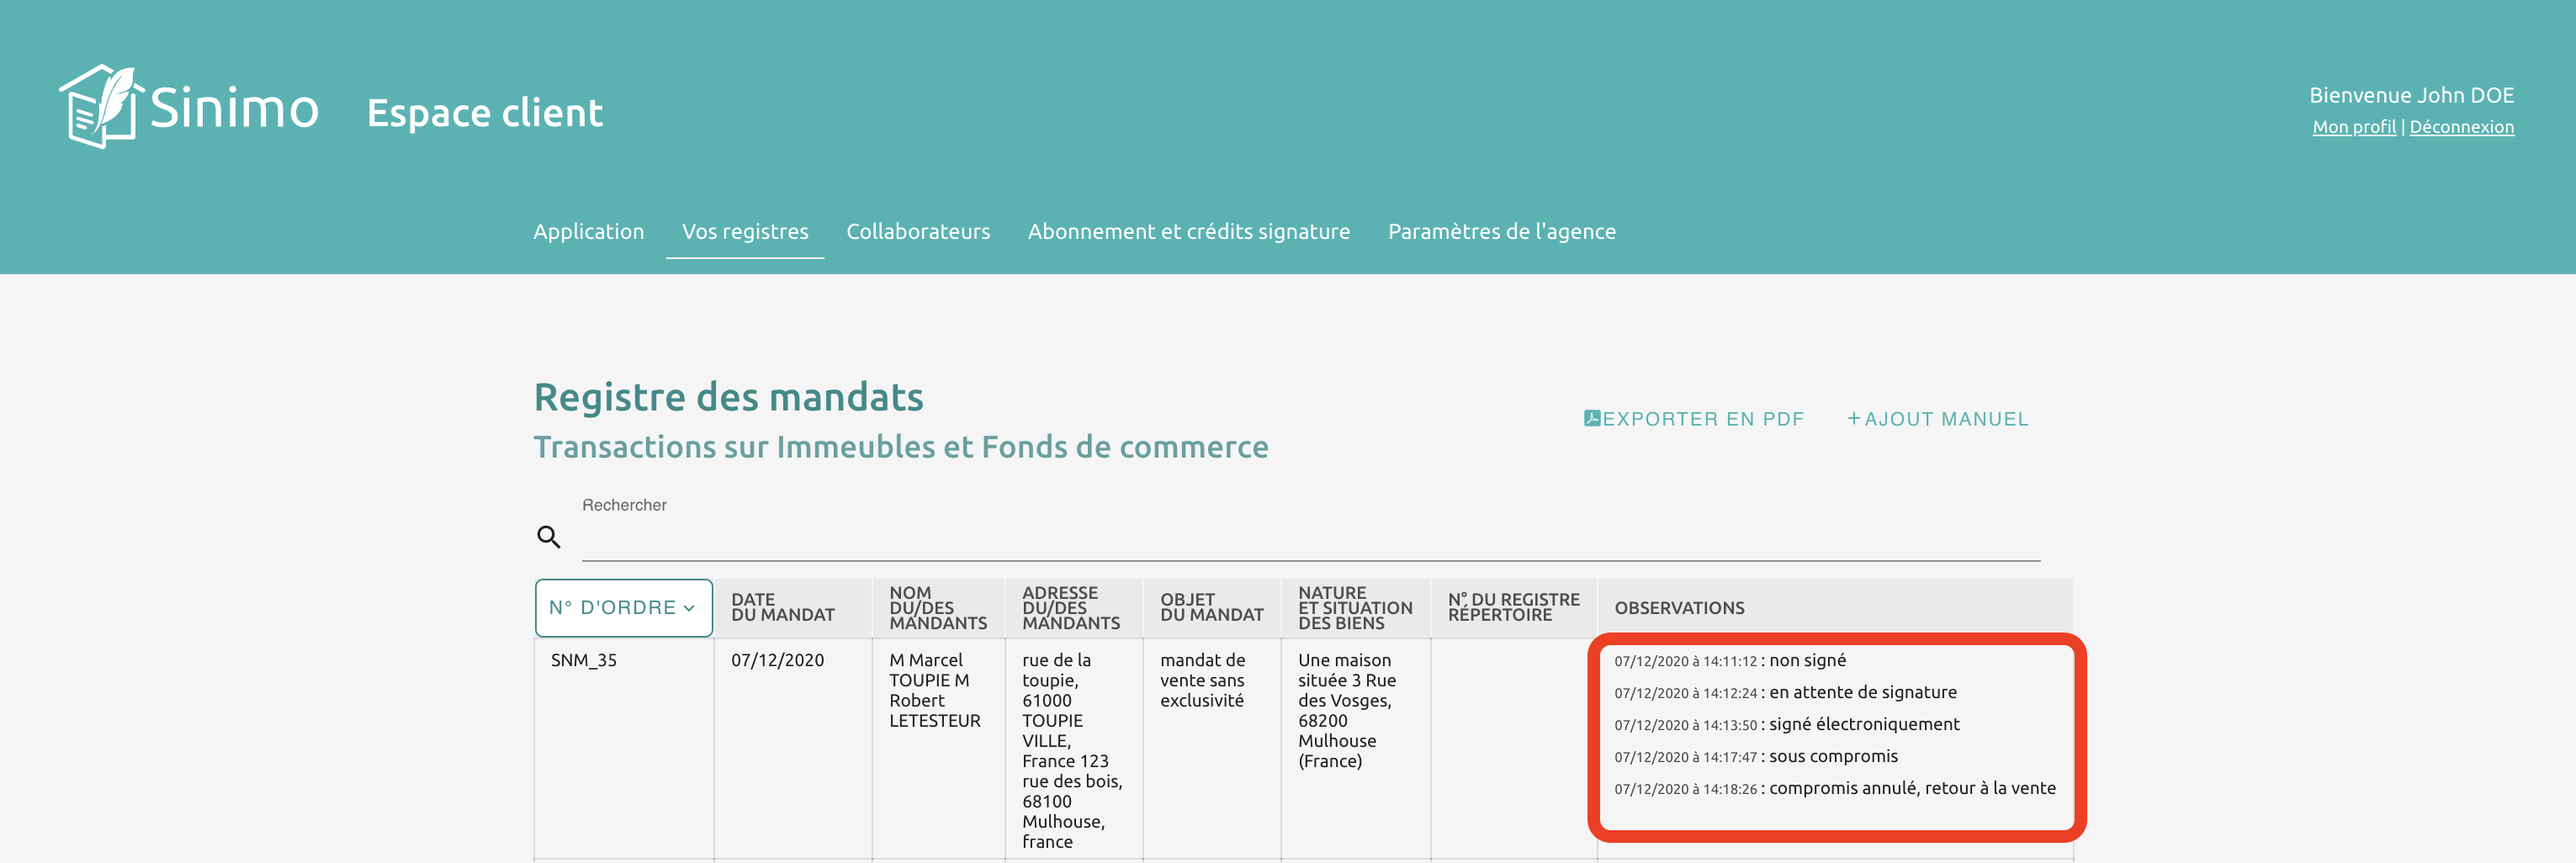Focus the Rechercher search field

click(x=1311, y=537)
